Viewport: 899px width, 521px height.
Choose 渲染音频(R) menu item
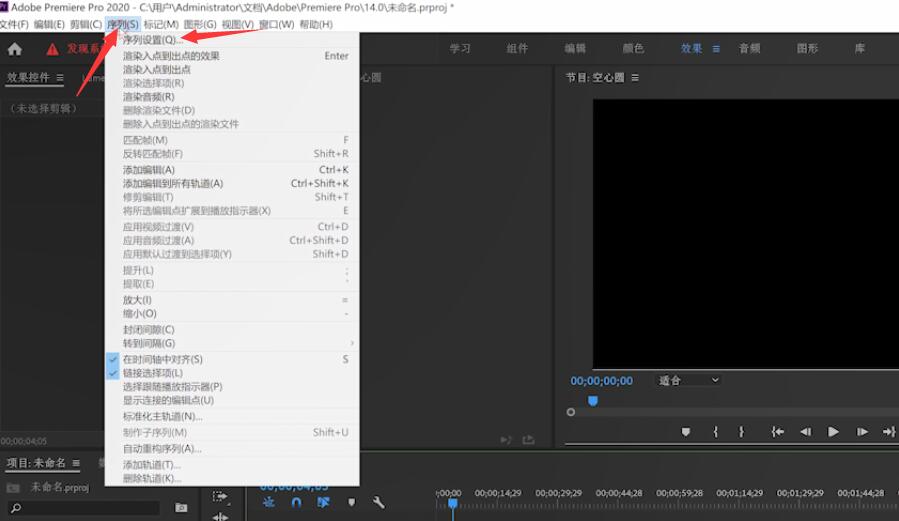[x=232, y=97]
